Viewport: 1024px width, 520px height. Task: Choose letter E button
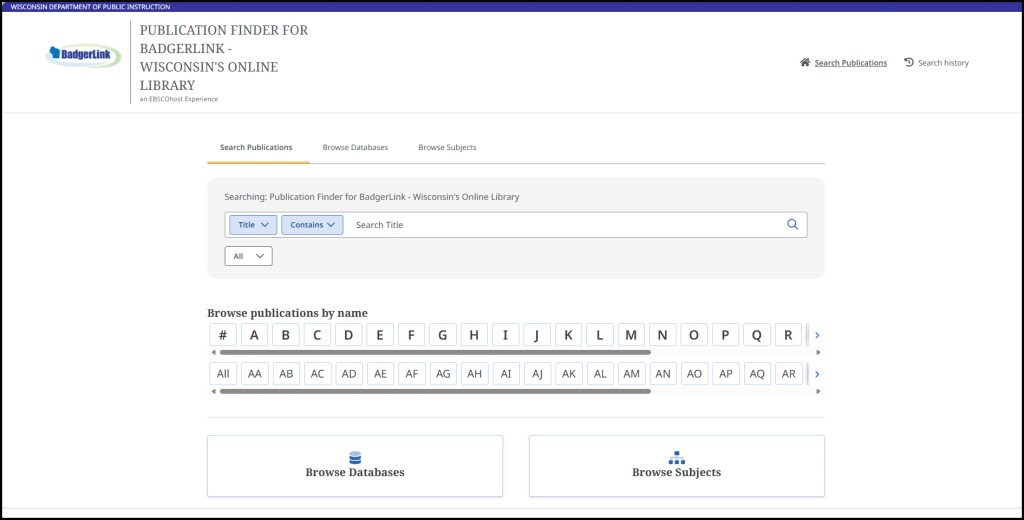tap(379, 335)
